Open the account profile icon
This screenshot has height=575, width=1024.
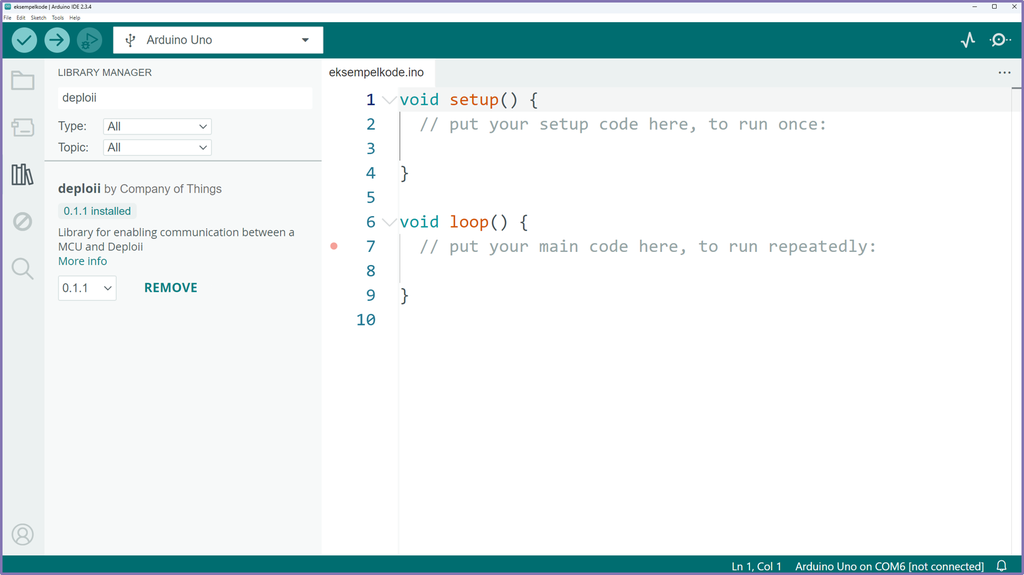(23, 534)
